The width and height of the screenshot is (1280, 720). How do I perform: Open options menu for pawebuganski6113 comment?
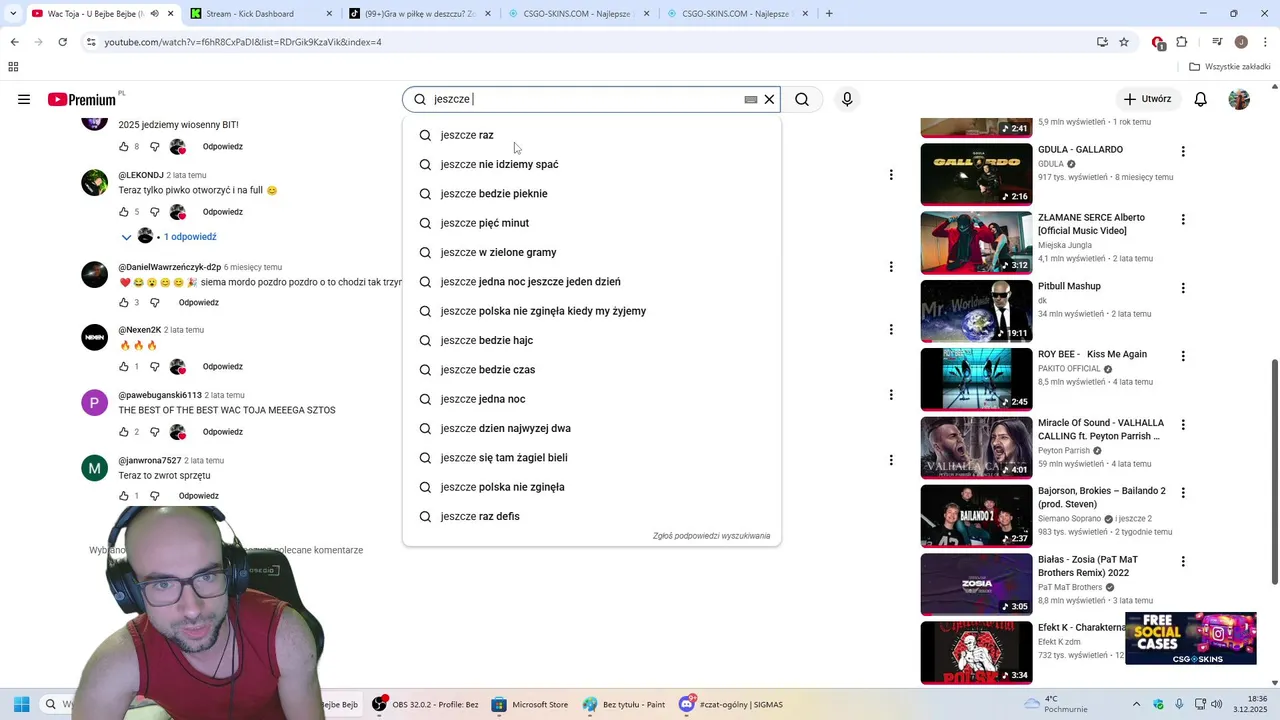[x=891, y=395]
